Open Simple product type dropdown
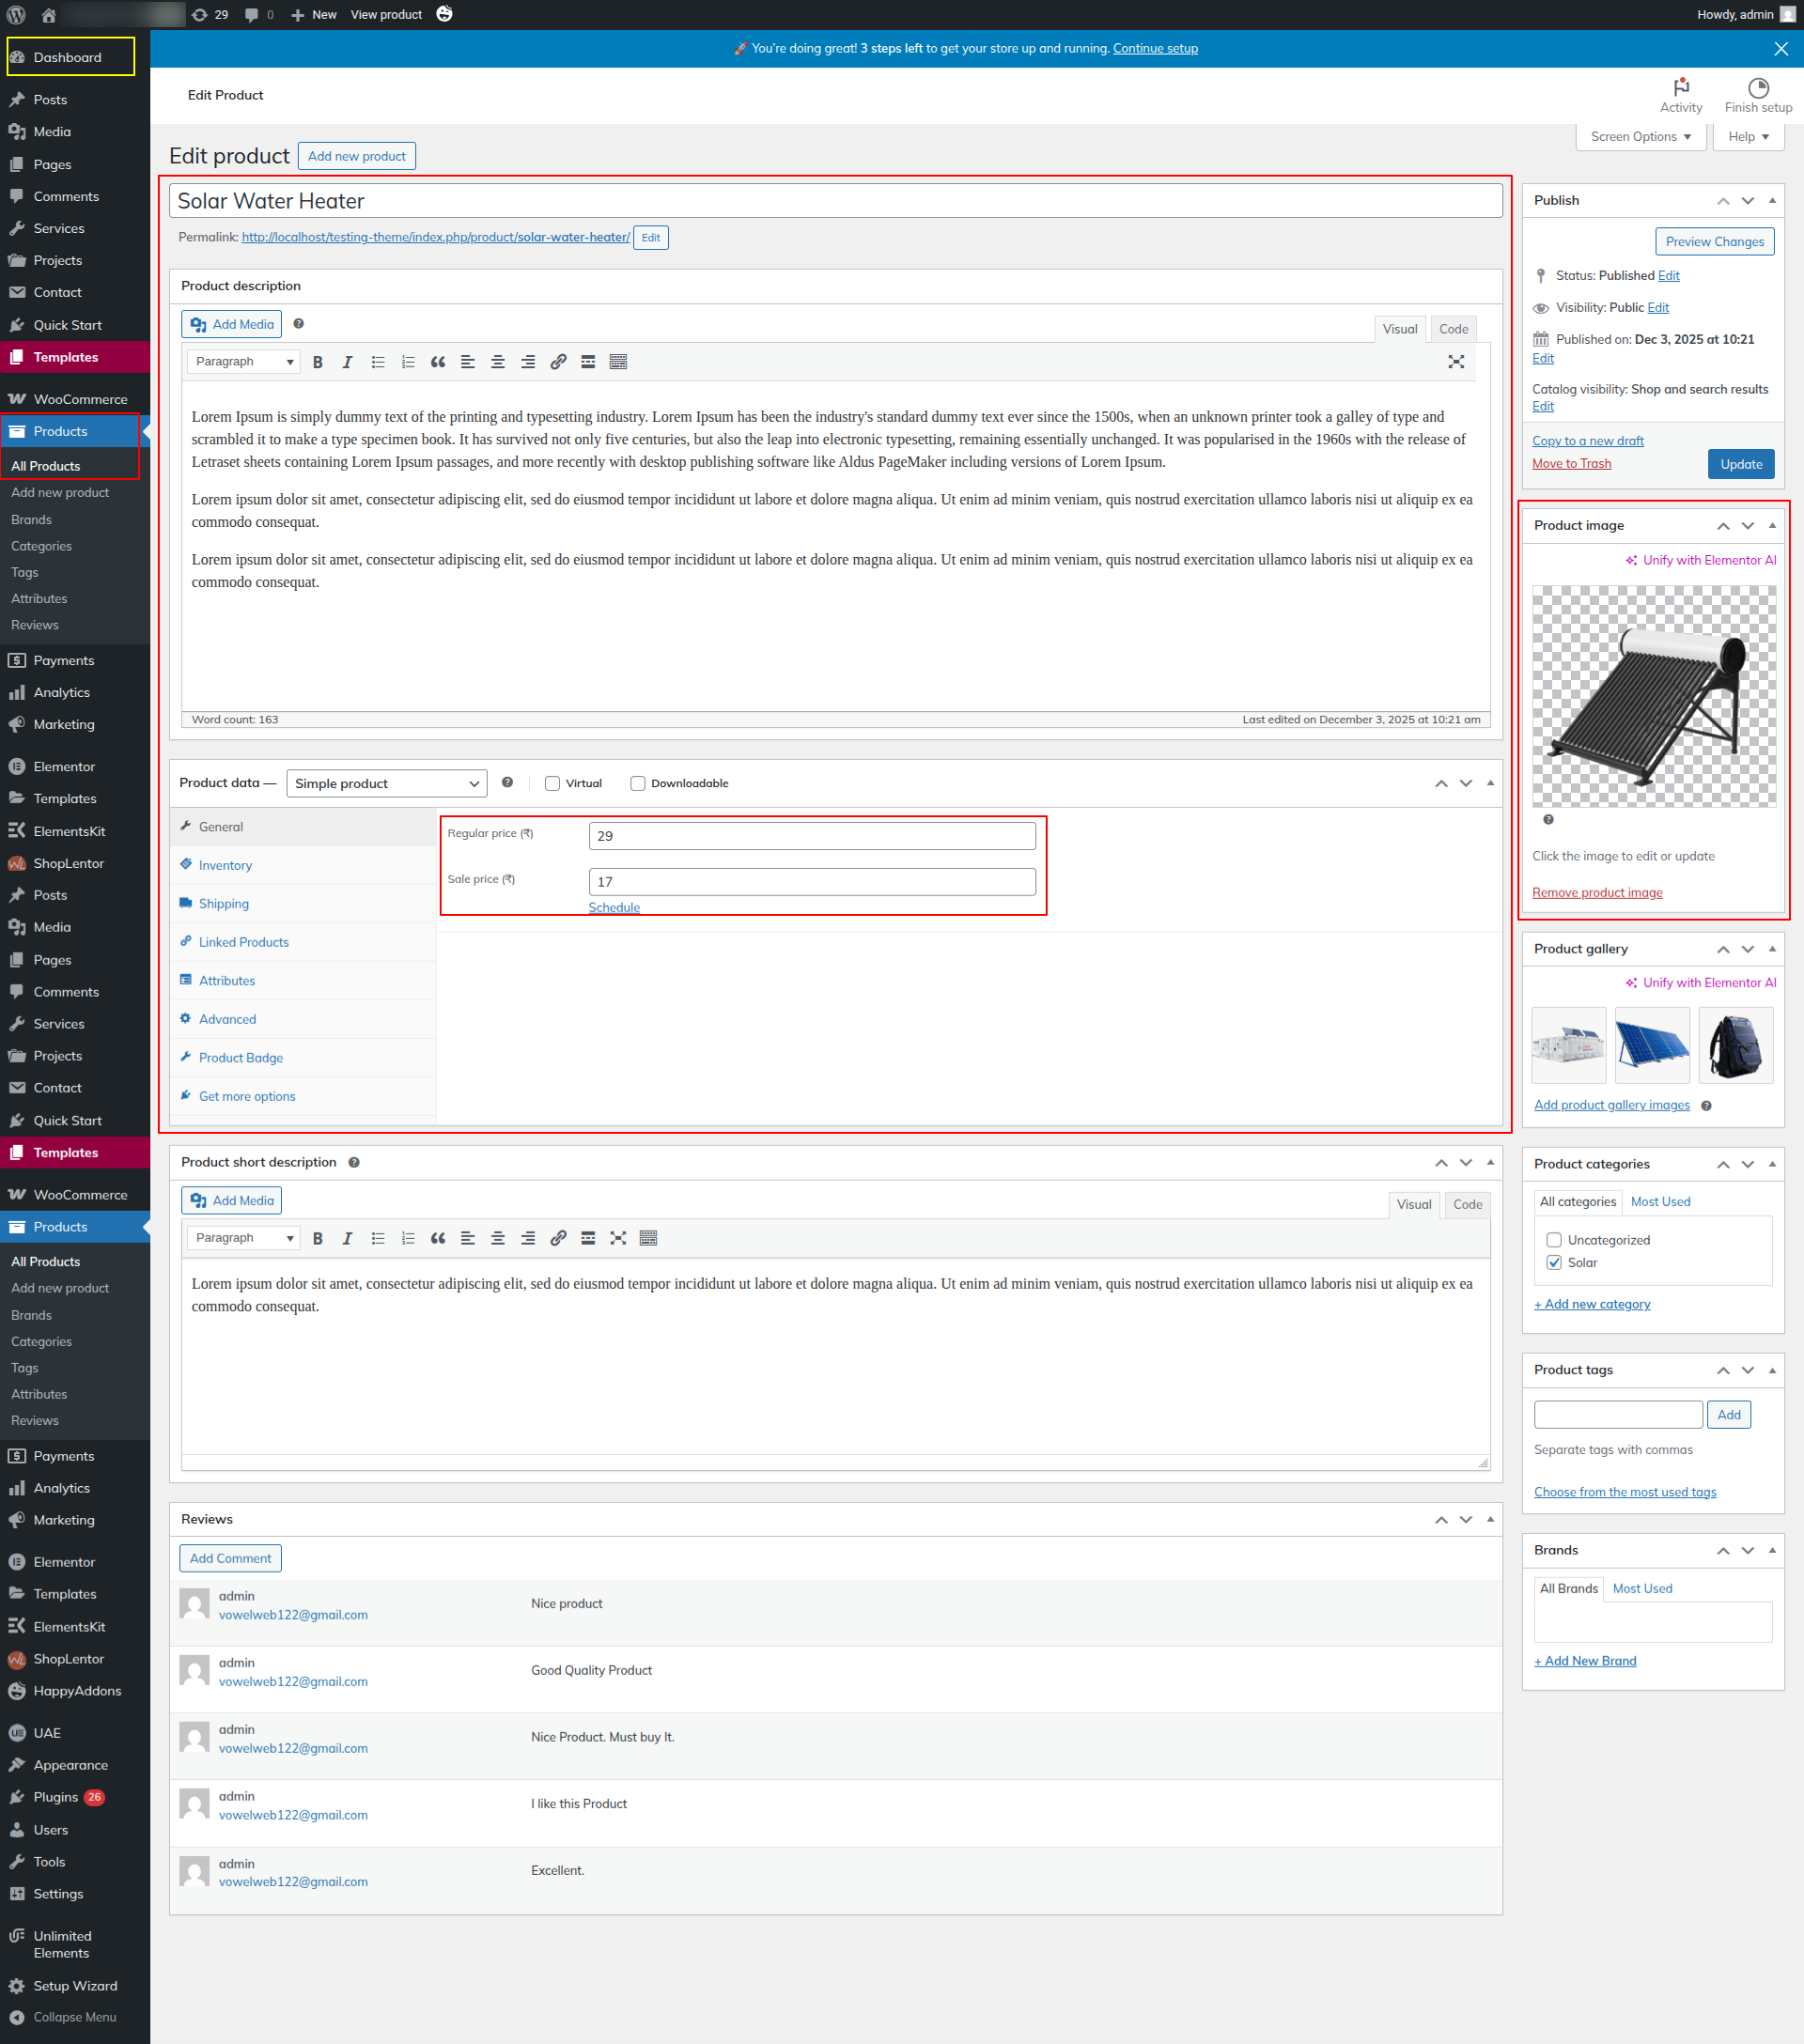Viewport: 1804px width, 2044px height. 386,783
